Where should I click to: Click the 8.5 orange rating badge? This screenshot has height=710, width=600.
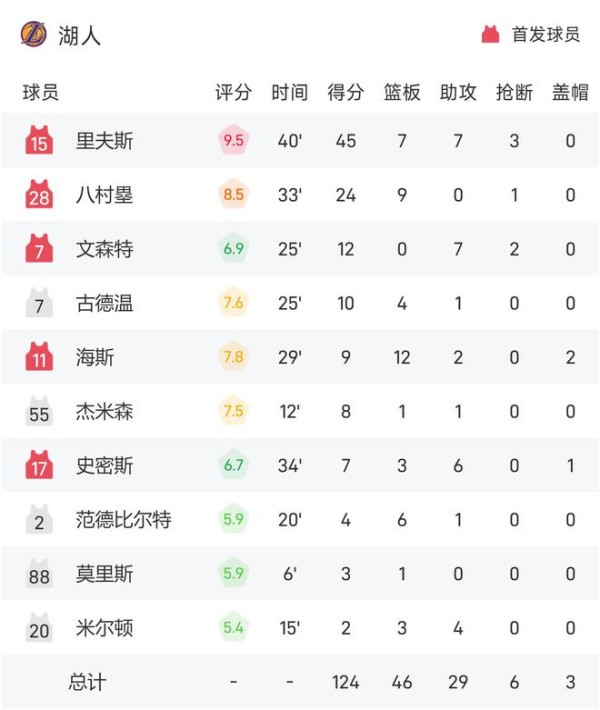point(233,194)
